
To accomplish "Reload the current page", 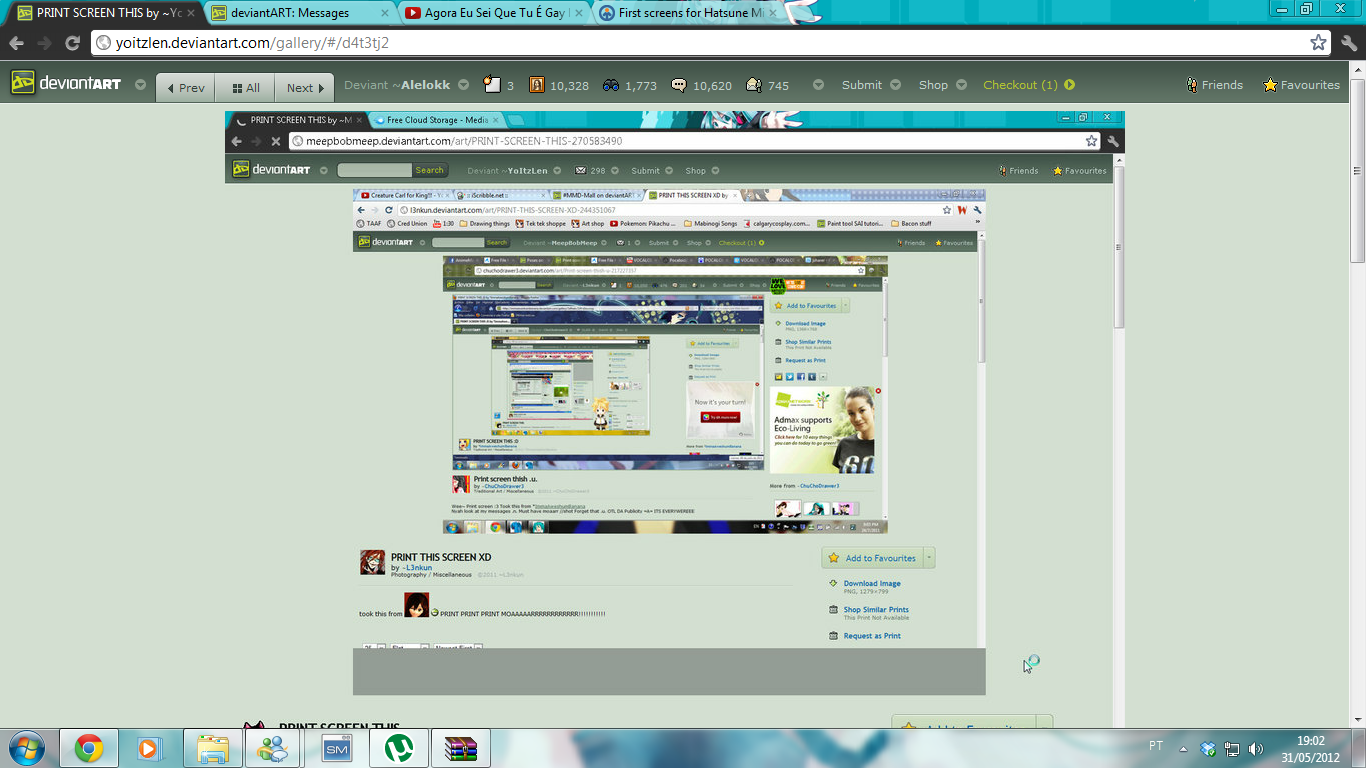I will 72,43.
